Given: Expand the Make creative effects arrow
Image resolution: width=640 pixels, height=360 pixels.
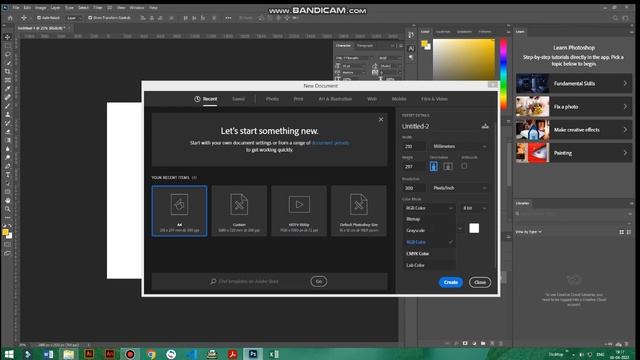Looking at the screenshot, I should pyautogui.click(x=625, y=129).
